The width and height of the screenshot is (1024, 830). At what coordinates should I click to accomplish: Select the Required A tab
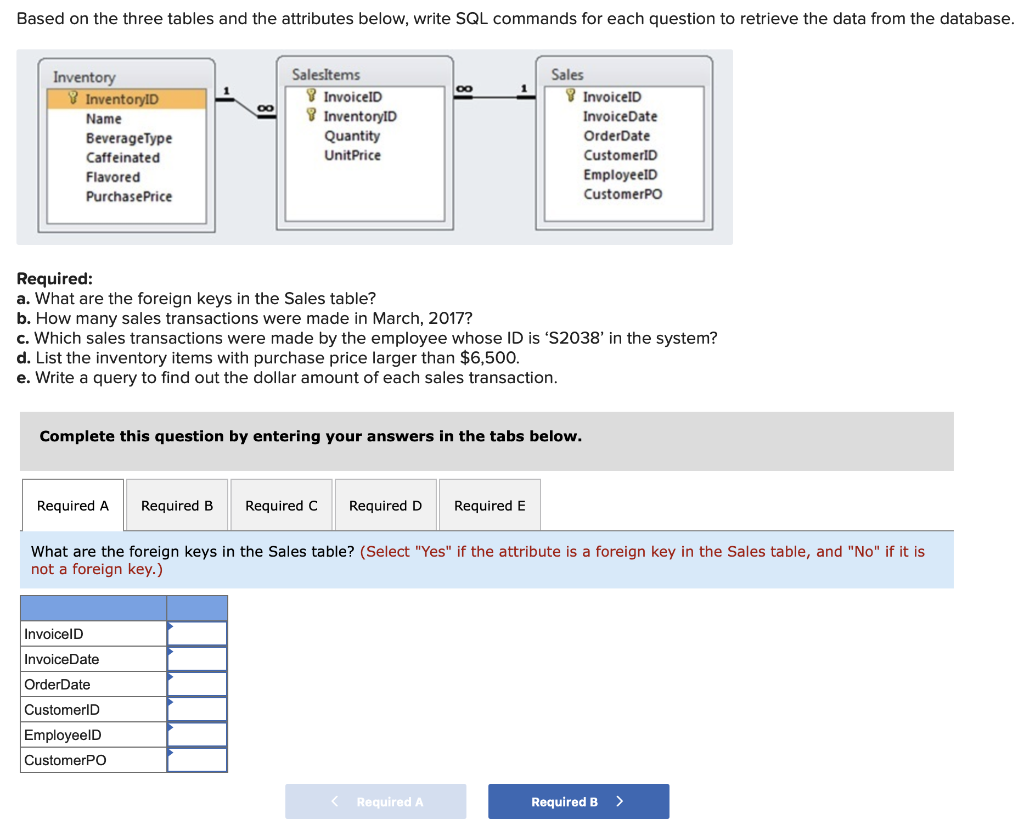point(72,505)
